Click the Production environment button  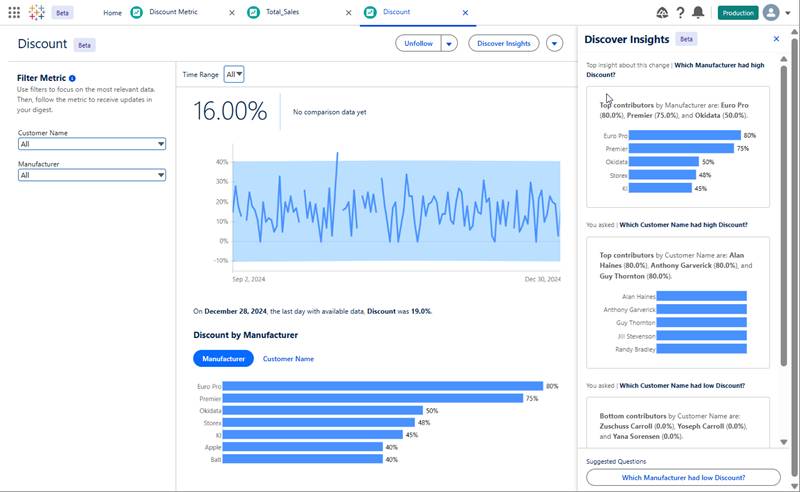point(738,13)
